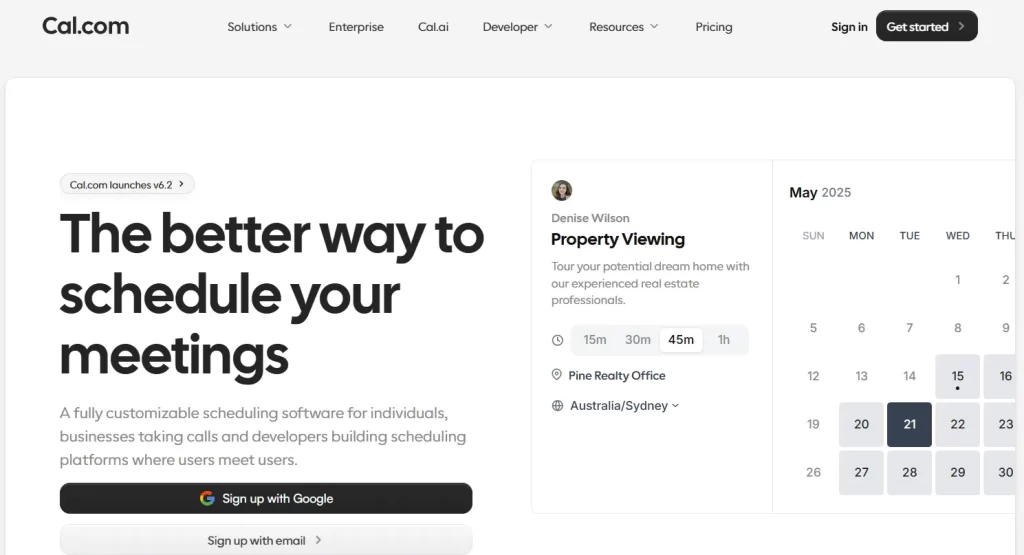Viewport: 1024px width, 555px height.
Task: Select May 22 on the calendar
Action: tap(957, 424)
